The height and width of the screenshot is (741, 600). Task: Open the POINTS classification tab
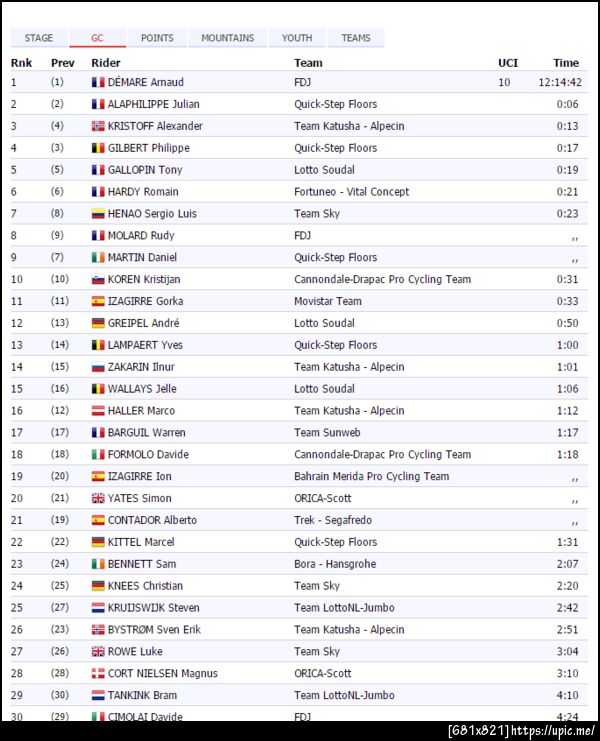(x=157, y=38)
